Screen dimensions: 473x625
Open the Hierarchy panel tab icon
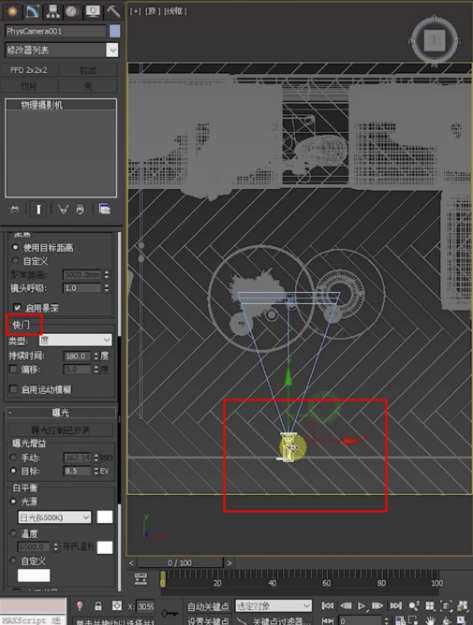tap(53, 11)
